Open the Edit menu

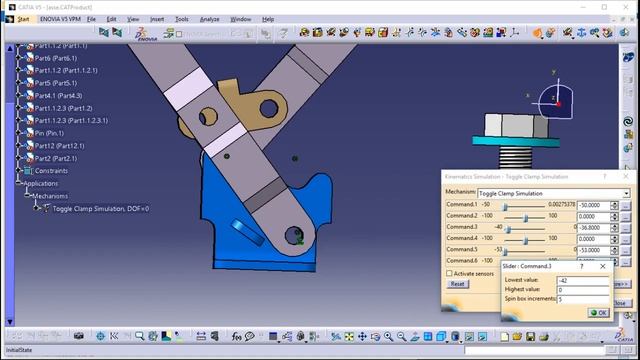coord(111,19)
